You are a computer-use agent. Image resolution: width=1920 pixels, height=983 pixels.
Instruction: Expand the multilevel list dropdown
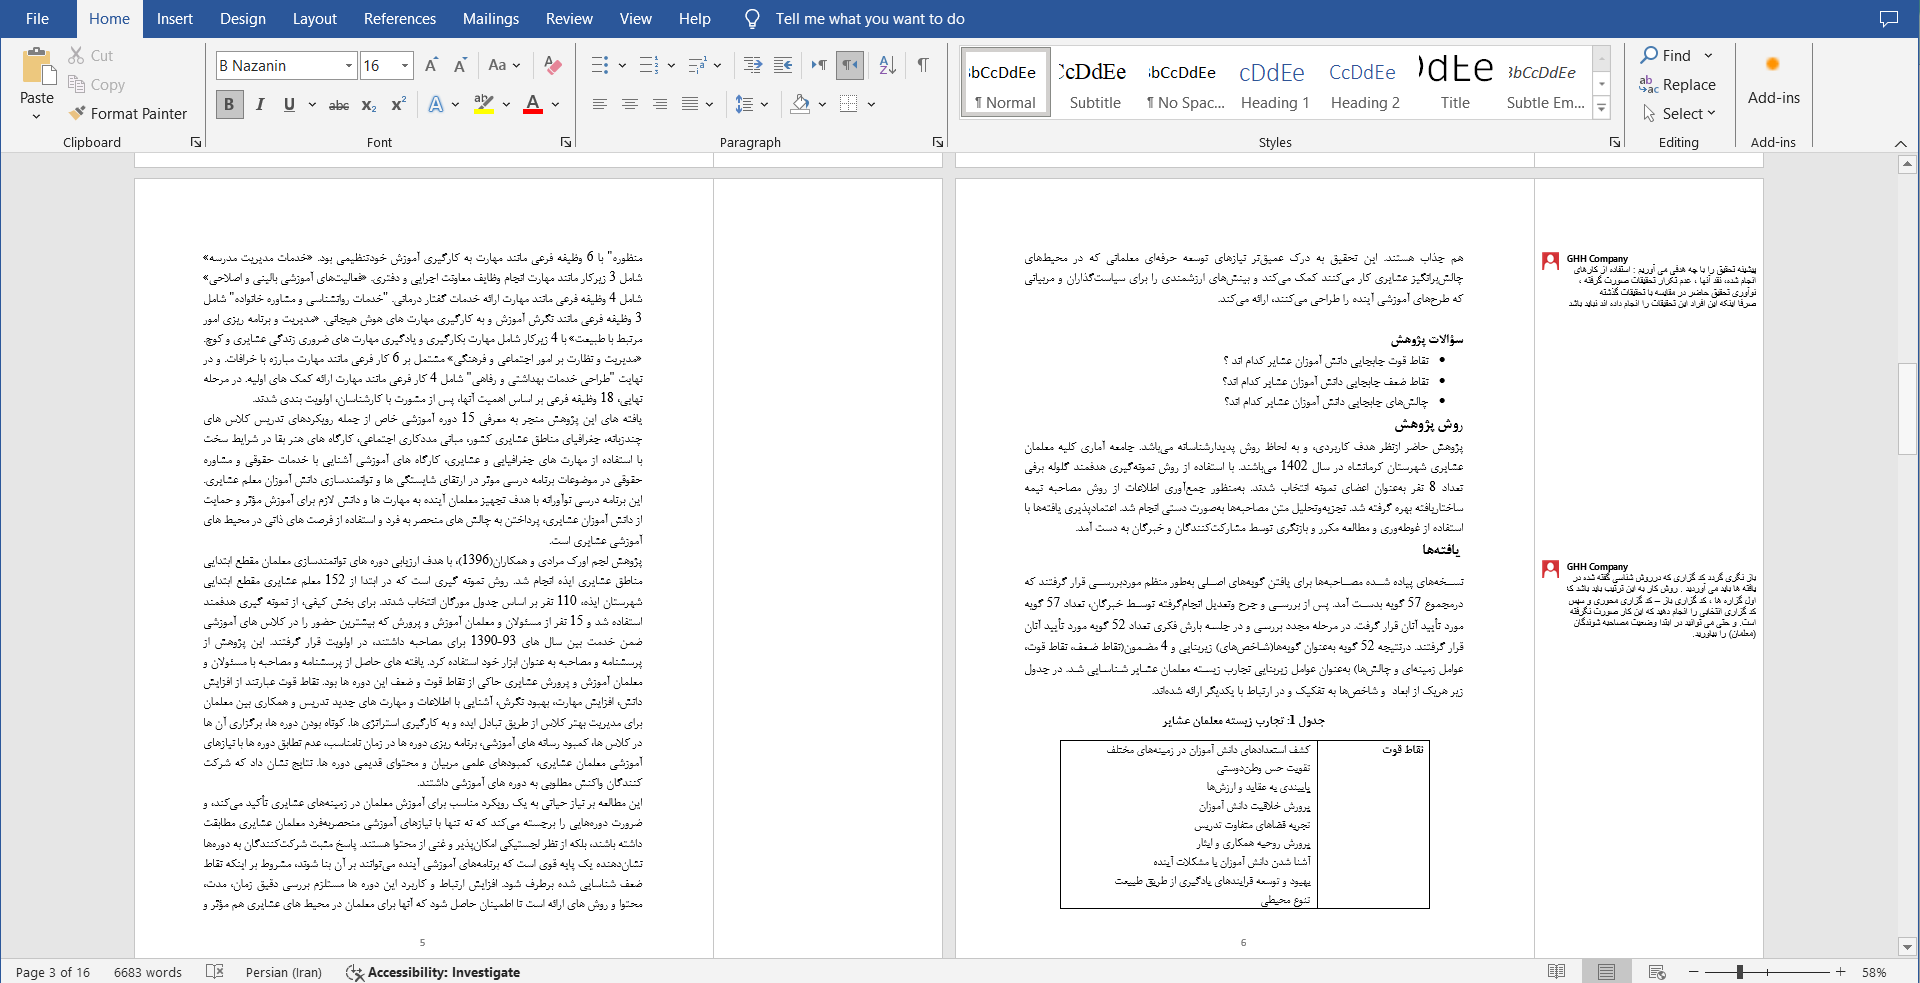[x=718, y=65]
